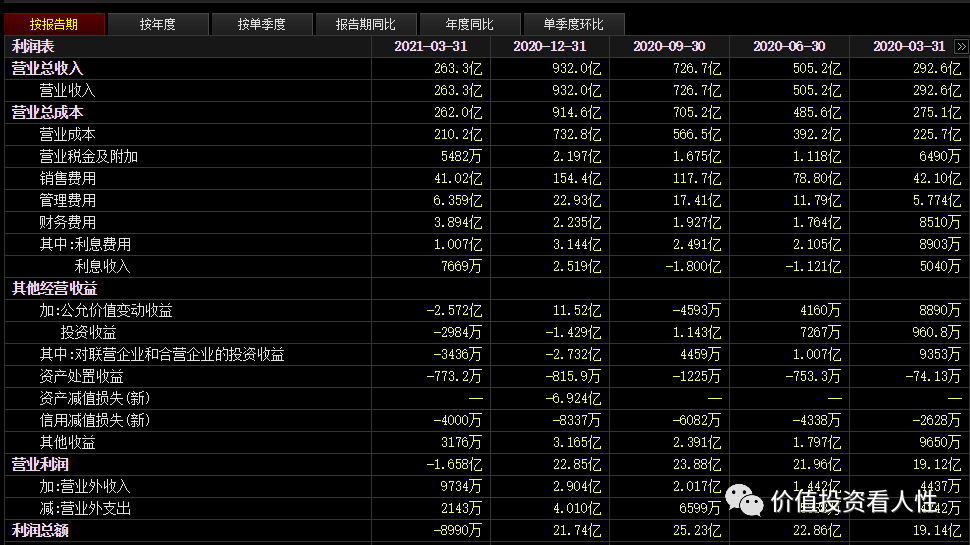Screen dimensions: 970x545
Task: Select the 销售费用 row label
Action: click(67, 179)
